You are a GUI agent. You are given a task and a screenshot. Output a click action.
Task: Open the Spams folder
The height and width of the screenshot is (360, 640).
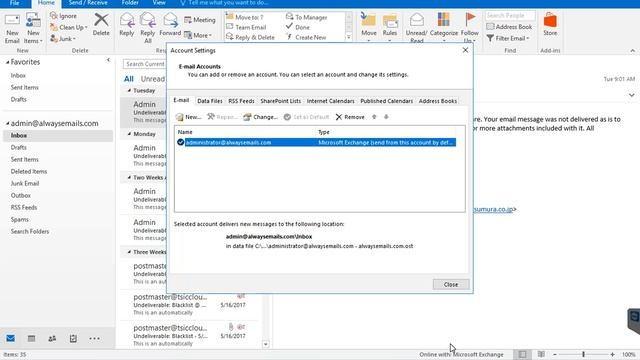pyautogui.click(x=20, y=220)
